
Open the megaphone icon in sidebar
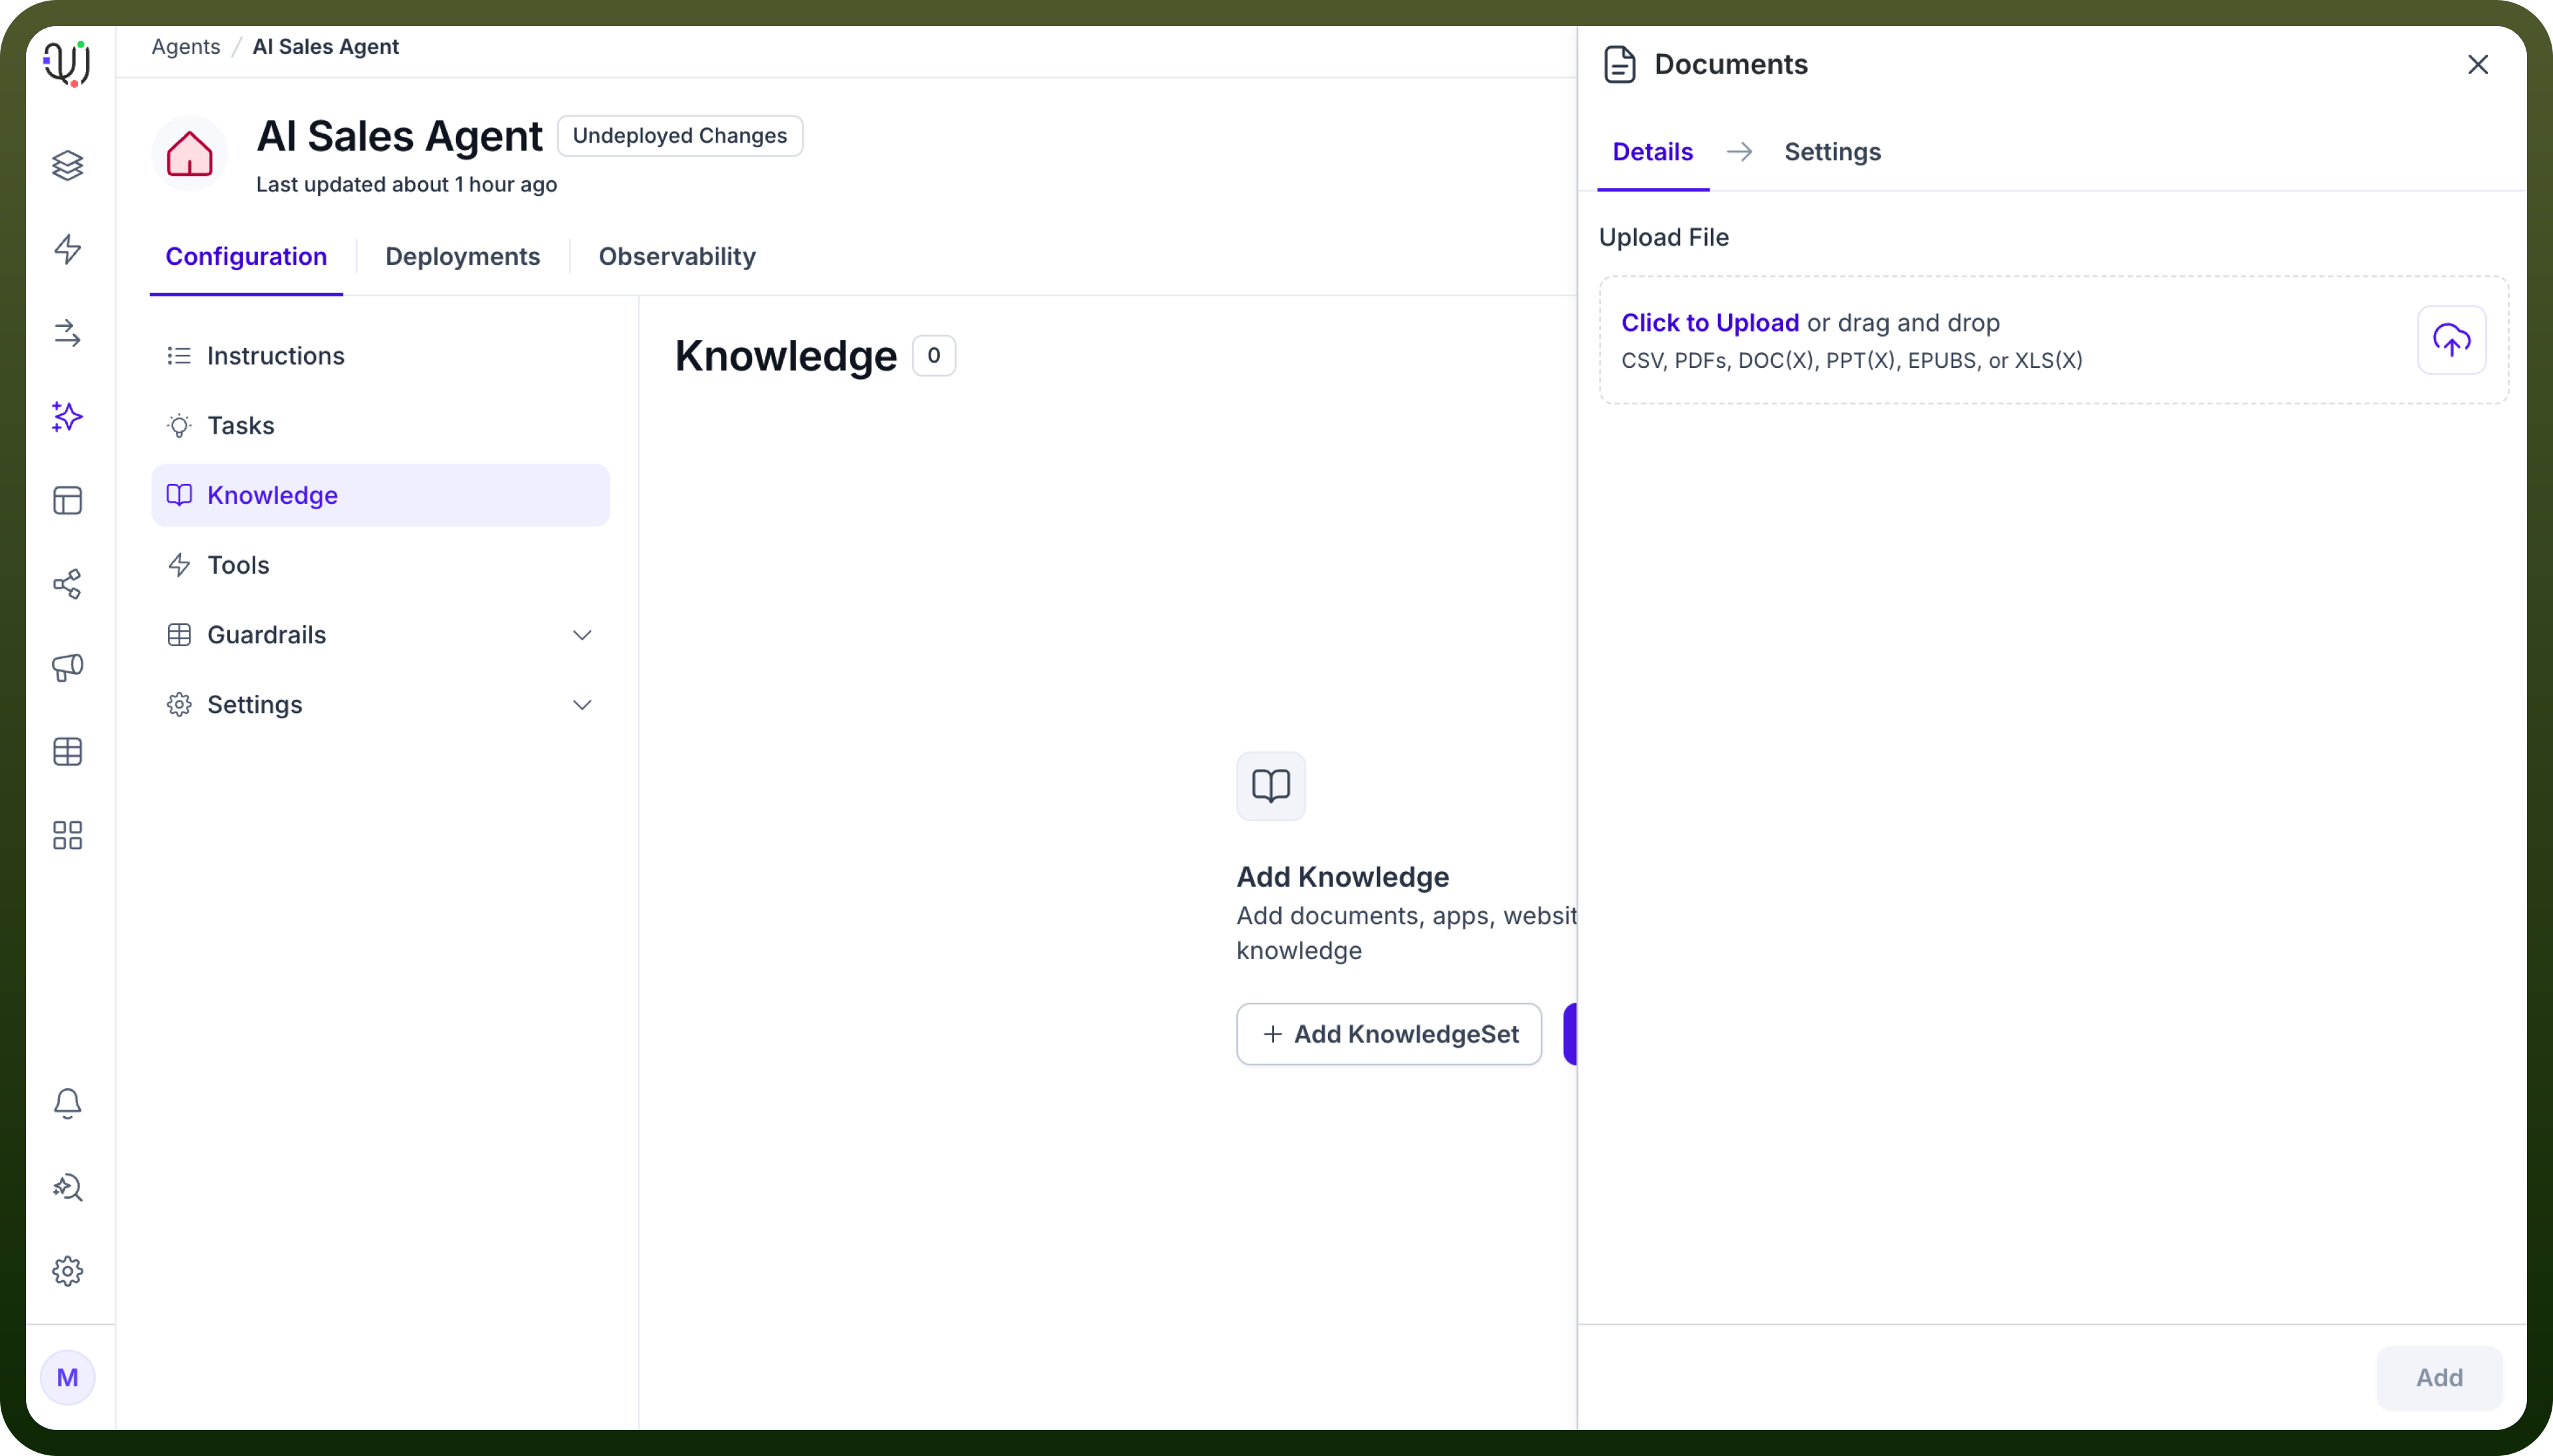pyautogui.click(x=67, y=667)
